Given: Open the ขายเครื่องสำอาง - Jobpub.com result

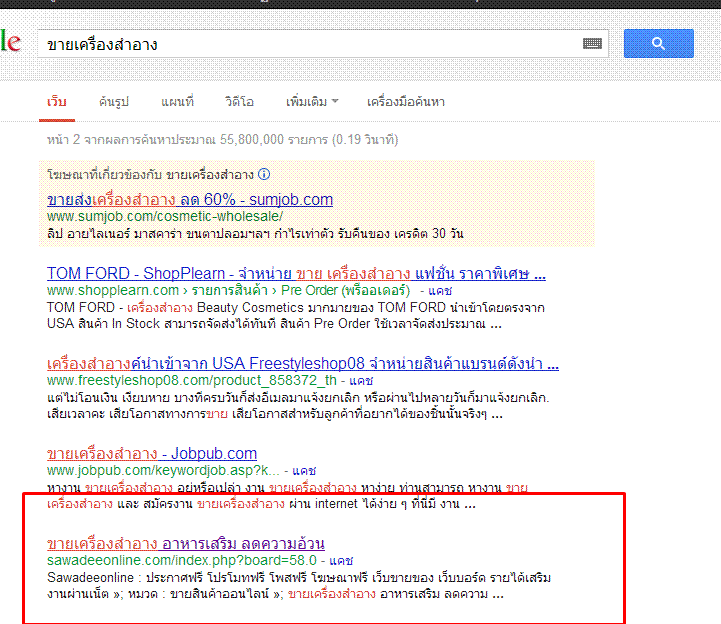Looking at the screenshot, I should click(152, 454).
